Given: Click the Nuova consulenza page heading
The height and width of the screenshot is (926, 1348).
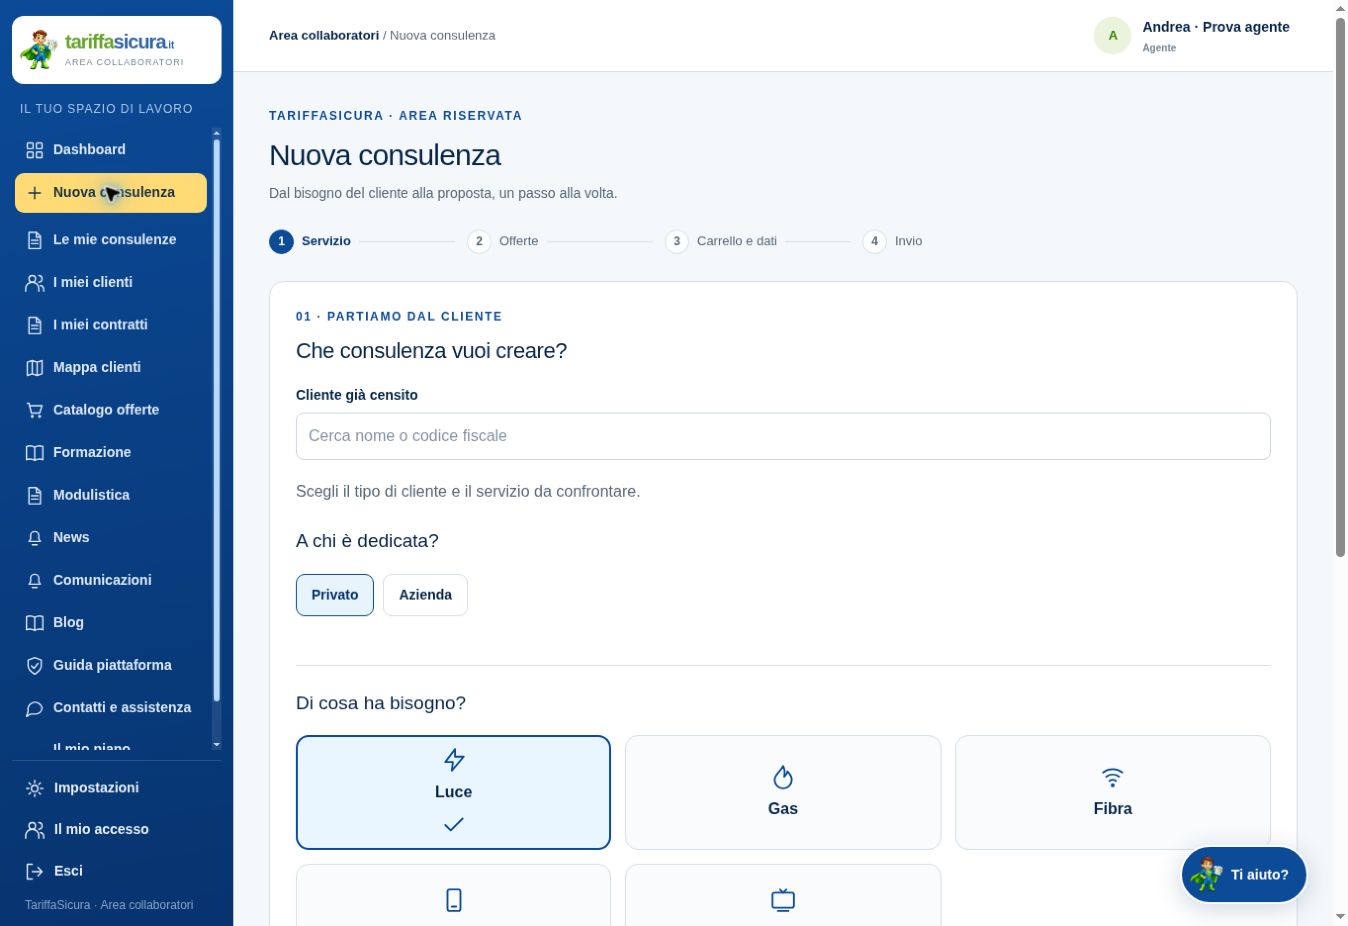Looking at the screenshot, I should [385, 155].
